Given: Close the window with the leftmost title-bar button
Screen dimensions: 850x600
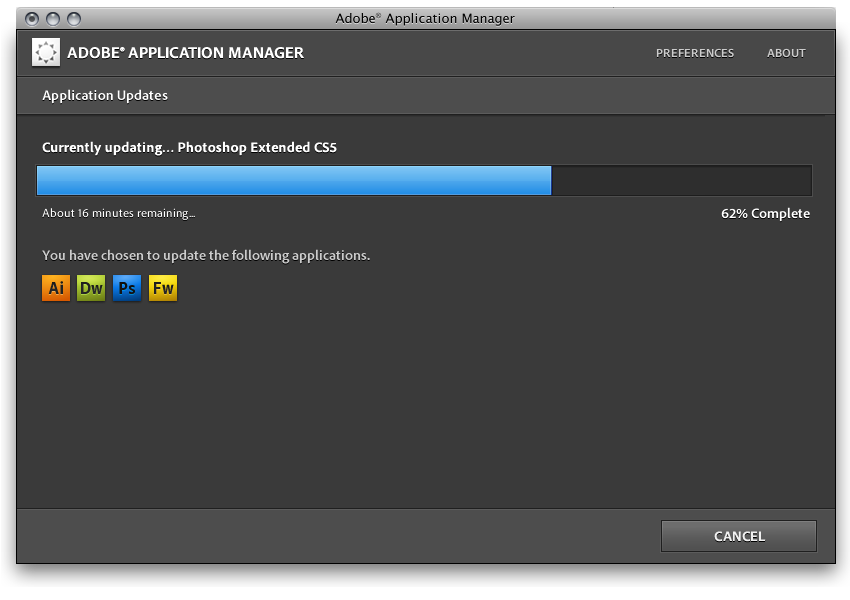Looking at the screenshot, I should [32, 19].
